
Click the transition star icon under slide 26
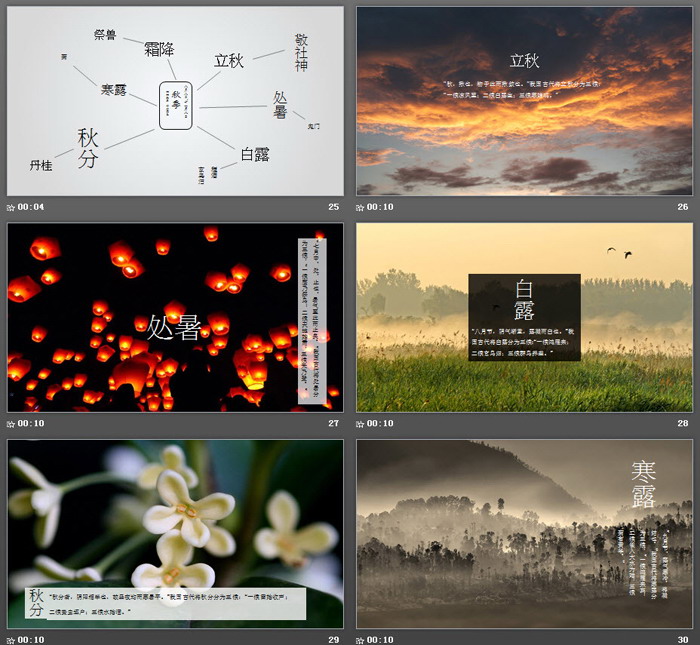coord(361,207)
